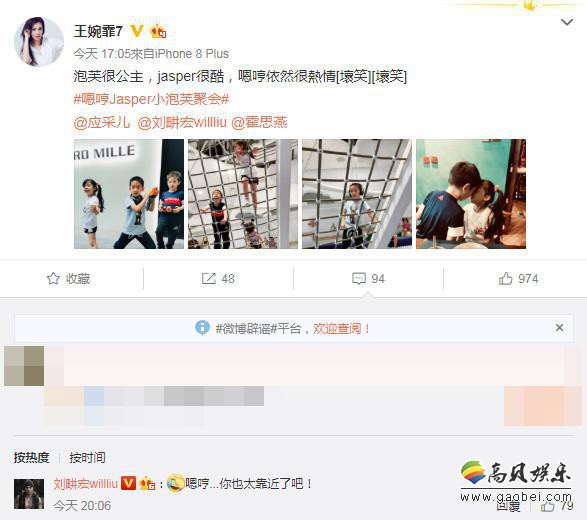Click 王婉霏7 profile avatar
Viewport: 587px width, 520px height.
(x=39, y=42)
